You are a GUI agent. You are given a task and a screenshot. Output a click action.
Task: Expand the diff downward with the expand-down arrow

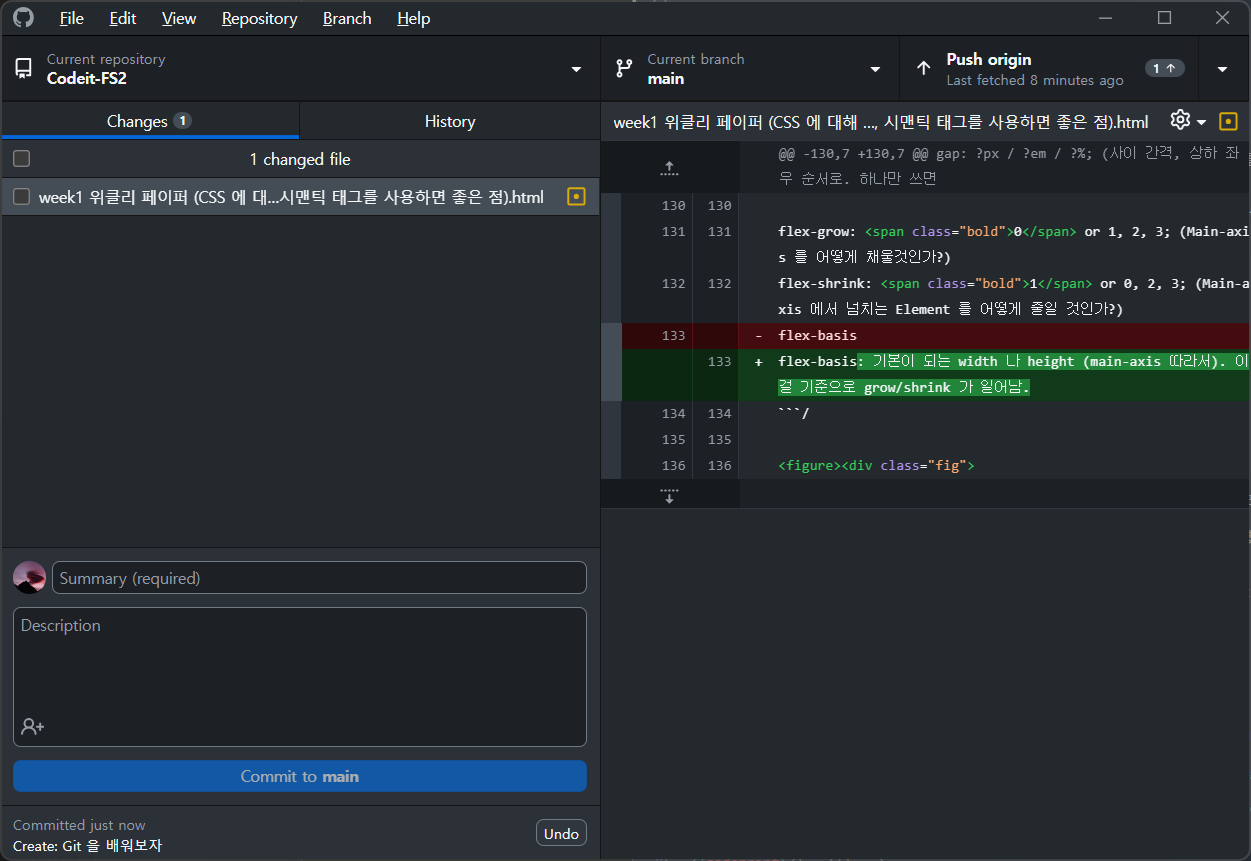tap(670, 494)
